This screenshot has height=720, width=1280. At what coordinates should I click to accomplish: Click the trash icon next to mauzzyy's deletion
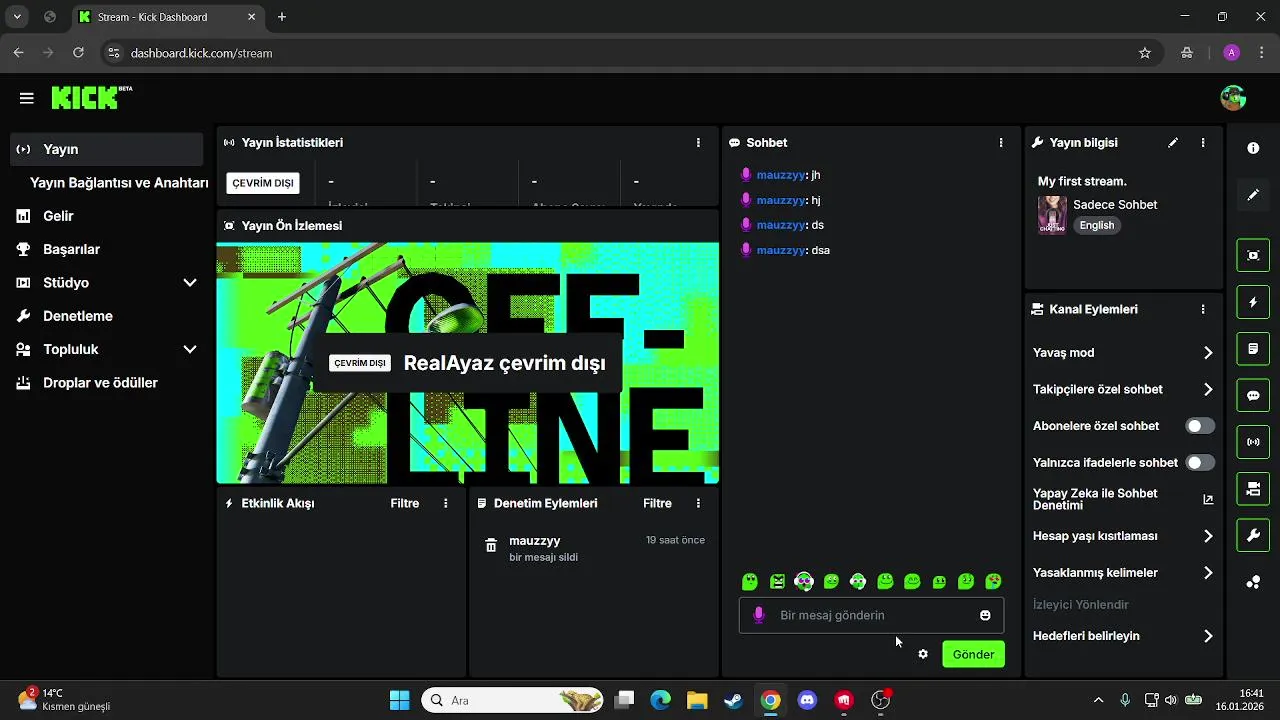491,545
